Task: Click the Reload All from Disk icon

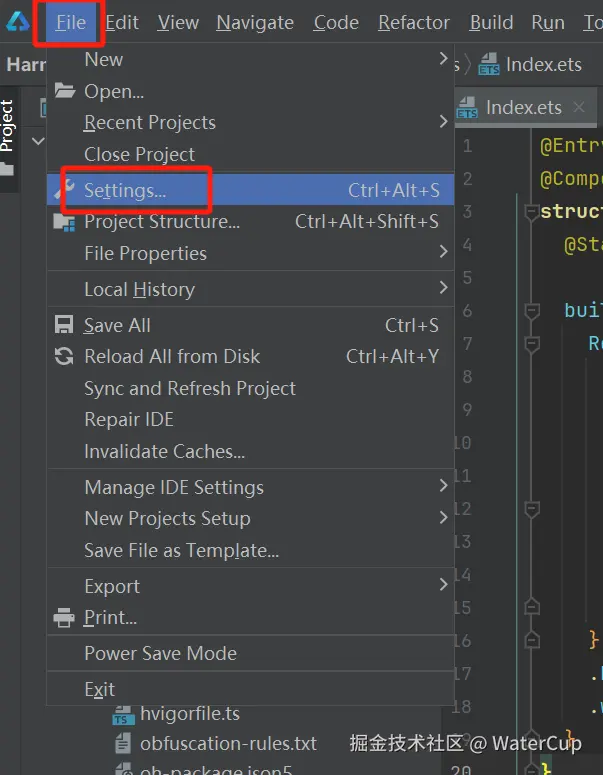Action: click(x=65, y=357)
